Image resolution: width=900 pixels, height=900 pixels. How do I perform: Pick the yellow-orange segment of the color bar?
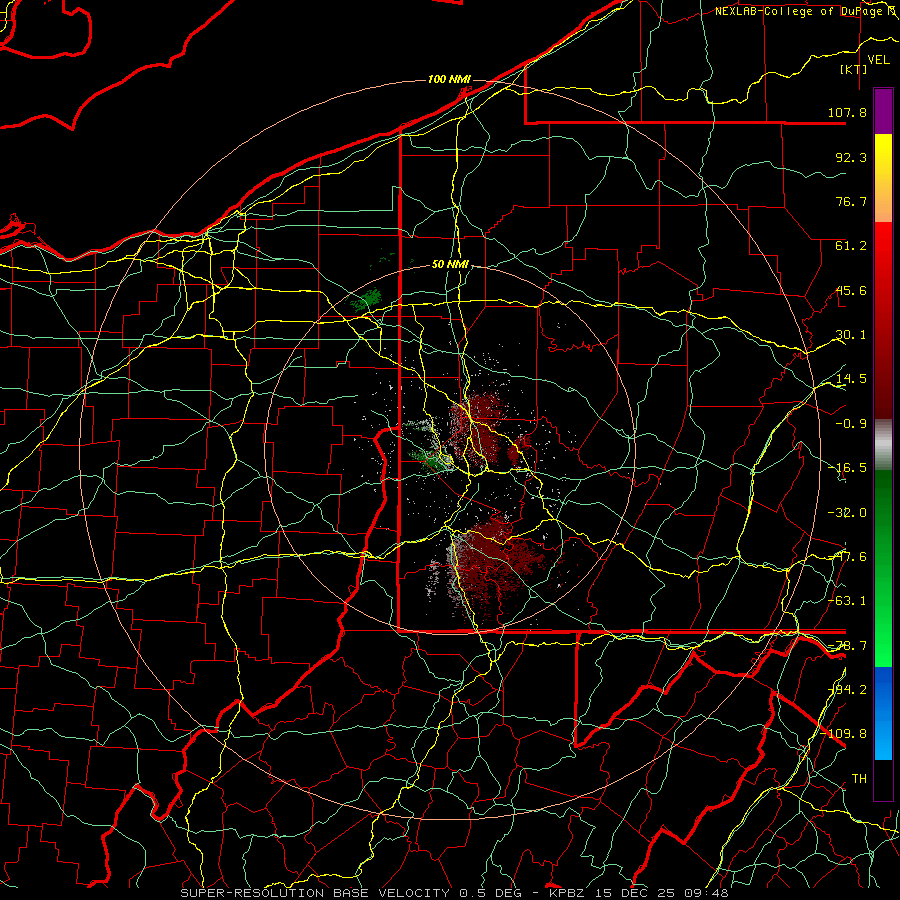[x=883, y=178]
